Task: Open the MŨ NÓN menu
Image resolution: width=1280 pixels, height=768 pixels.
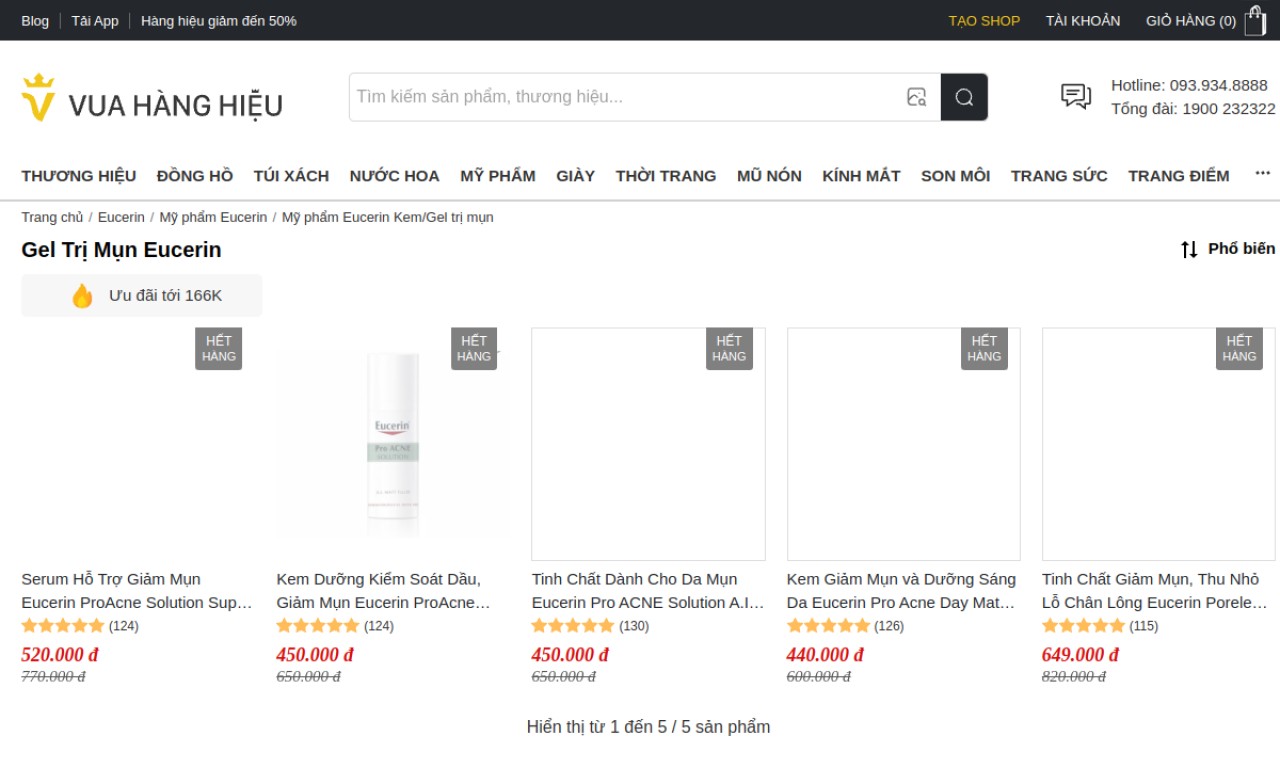Action: [x=769, y=176]
